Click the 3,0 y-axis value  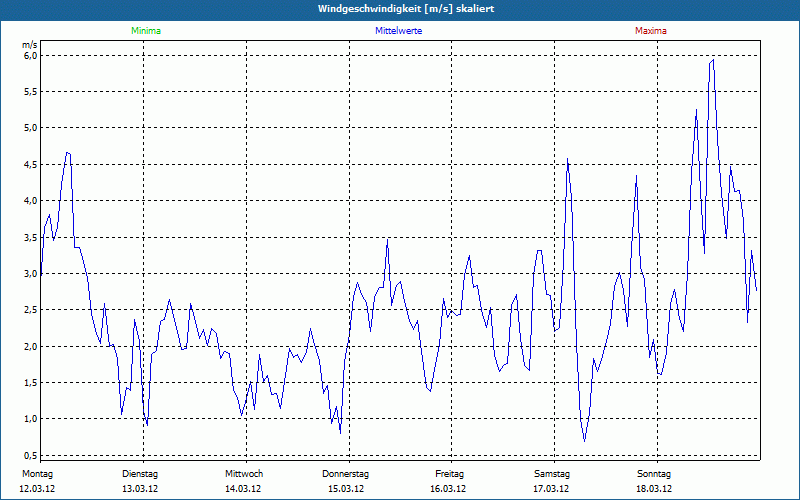pyautogui.click(x=31, y=273)
